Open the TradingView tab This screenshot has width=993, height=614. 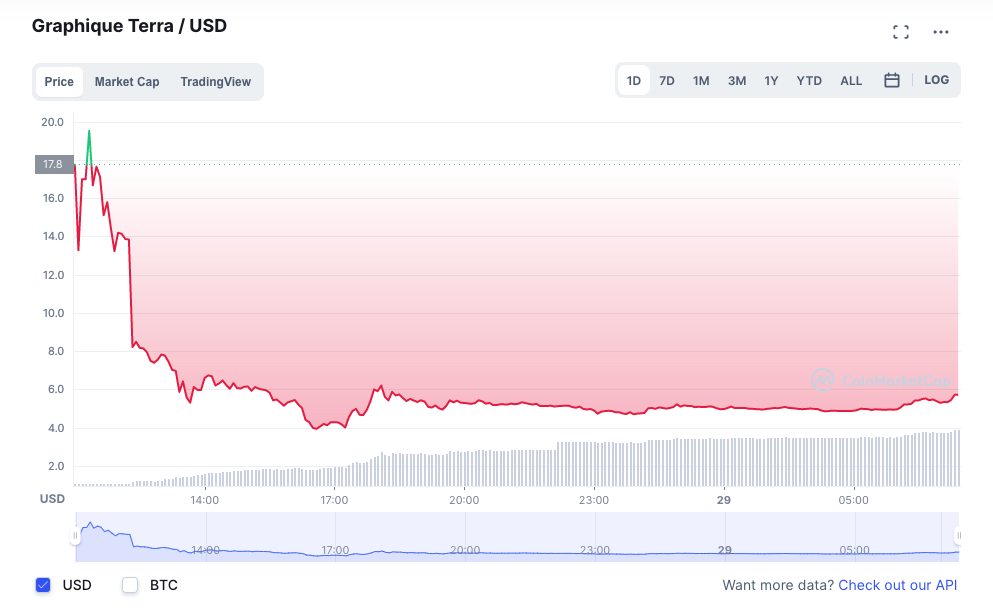point(215,82)
